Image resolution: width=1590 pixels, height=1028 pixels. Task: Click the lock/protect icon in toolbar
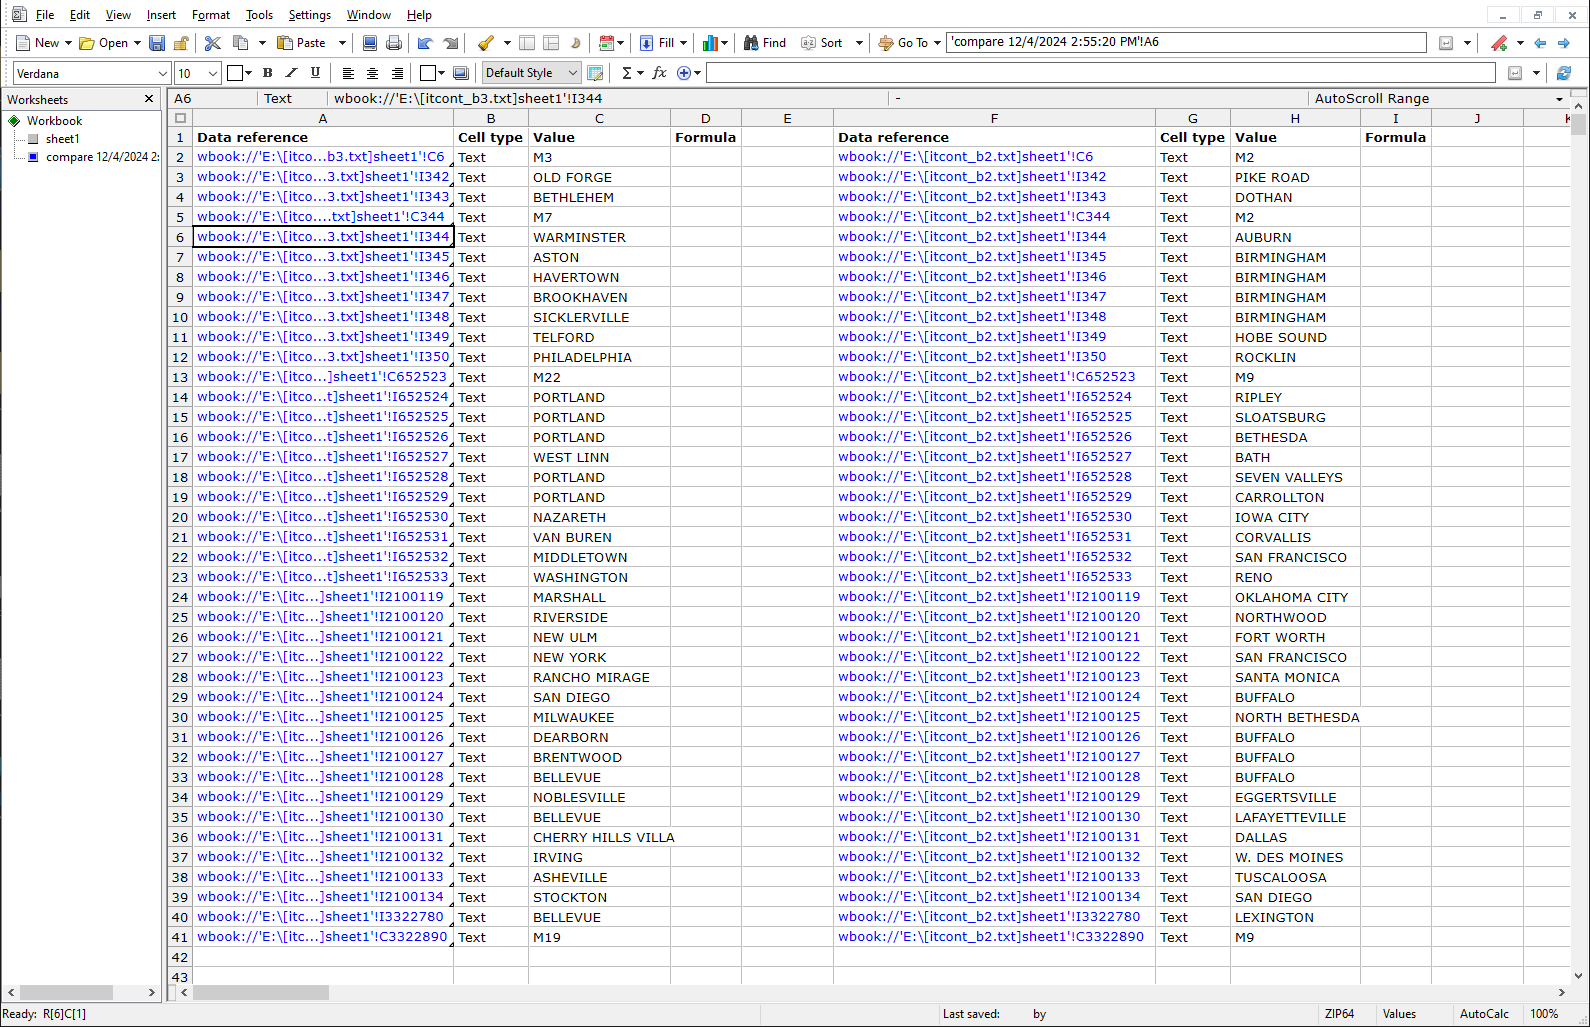pos(181,43)
